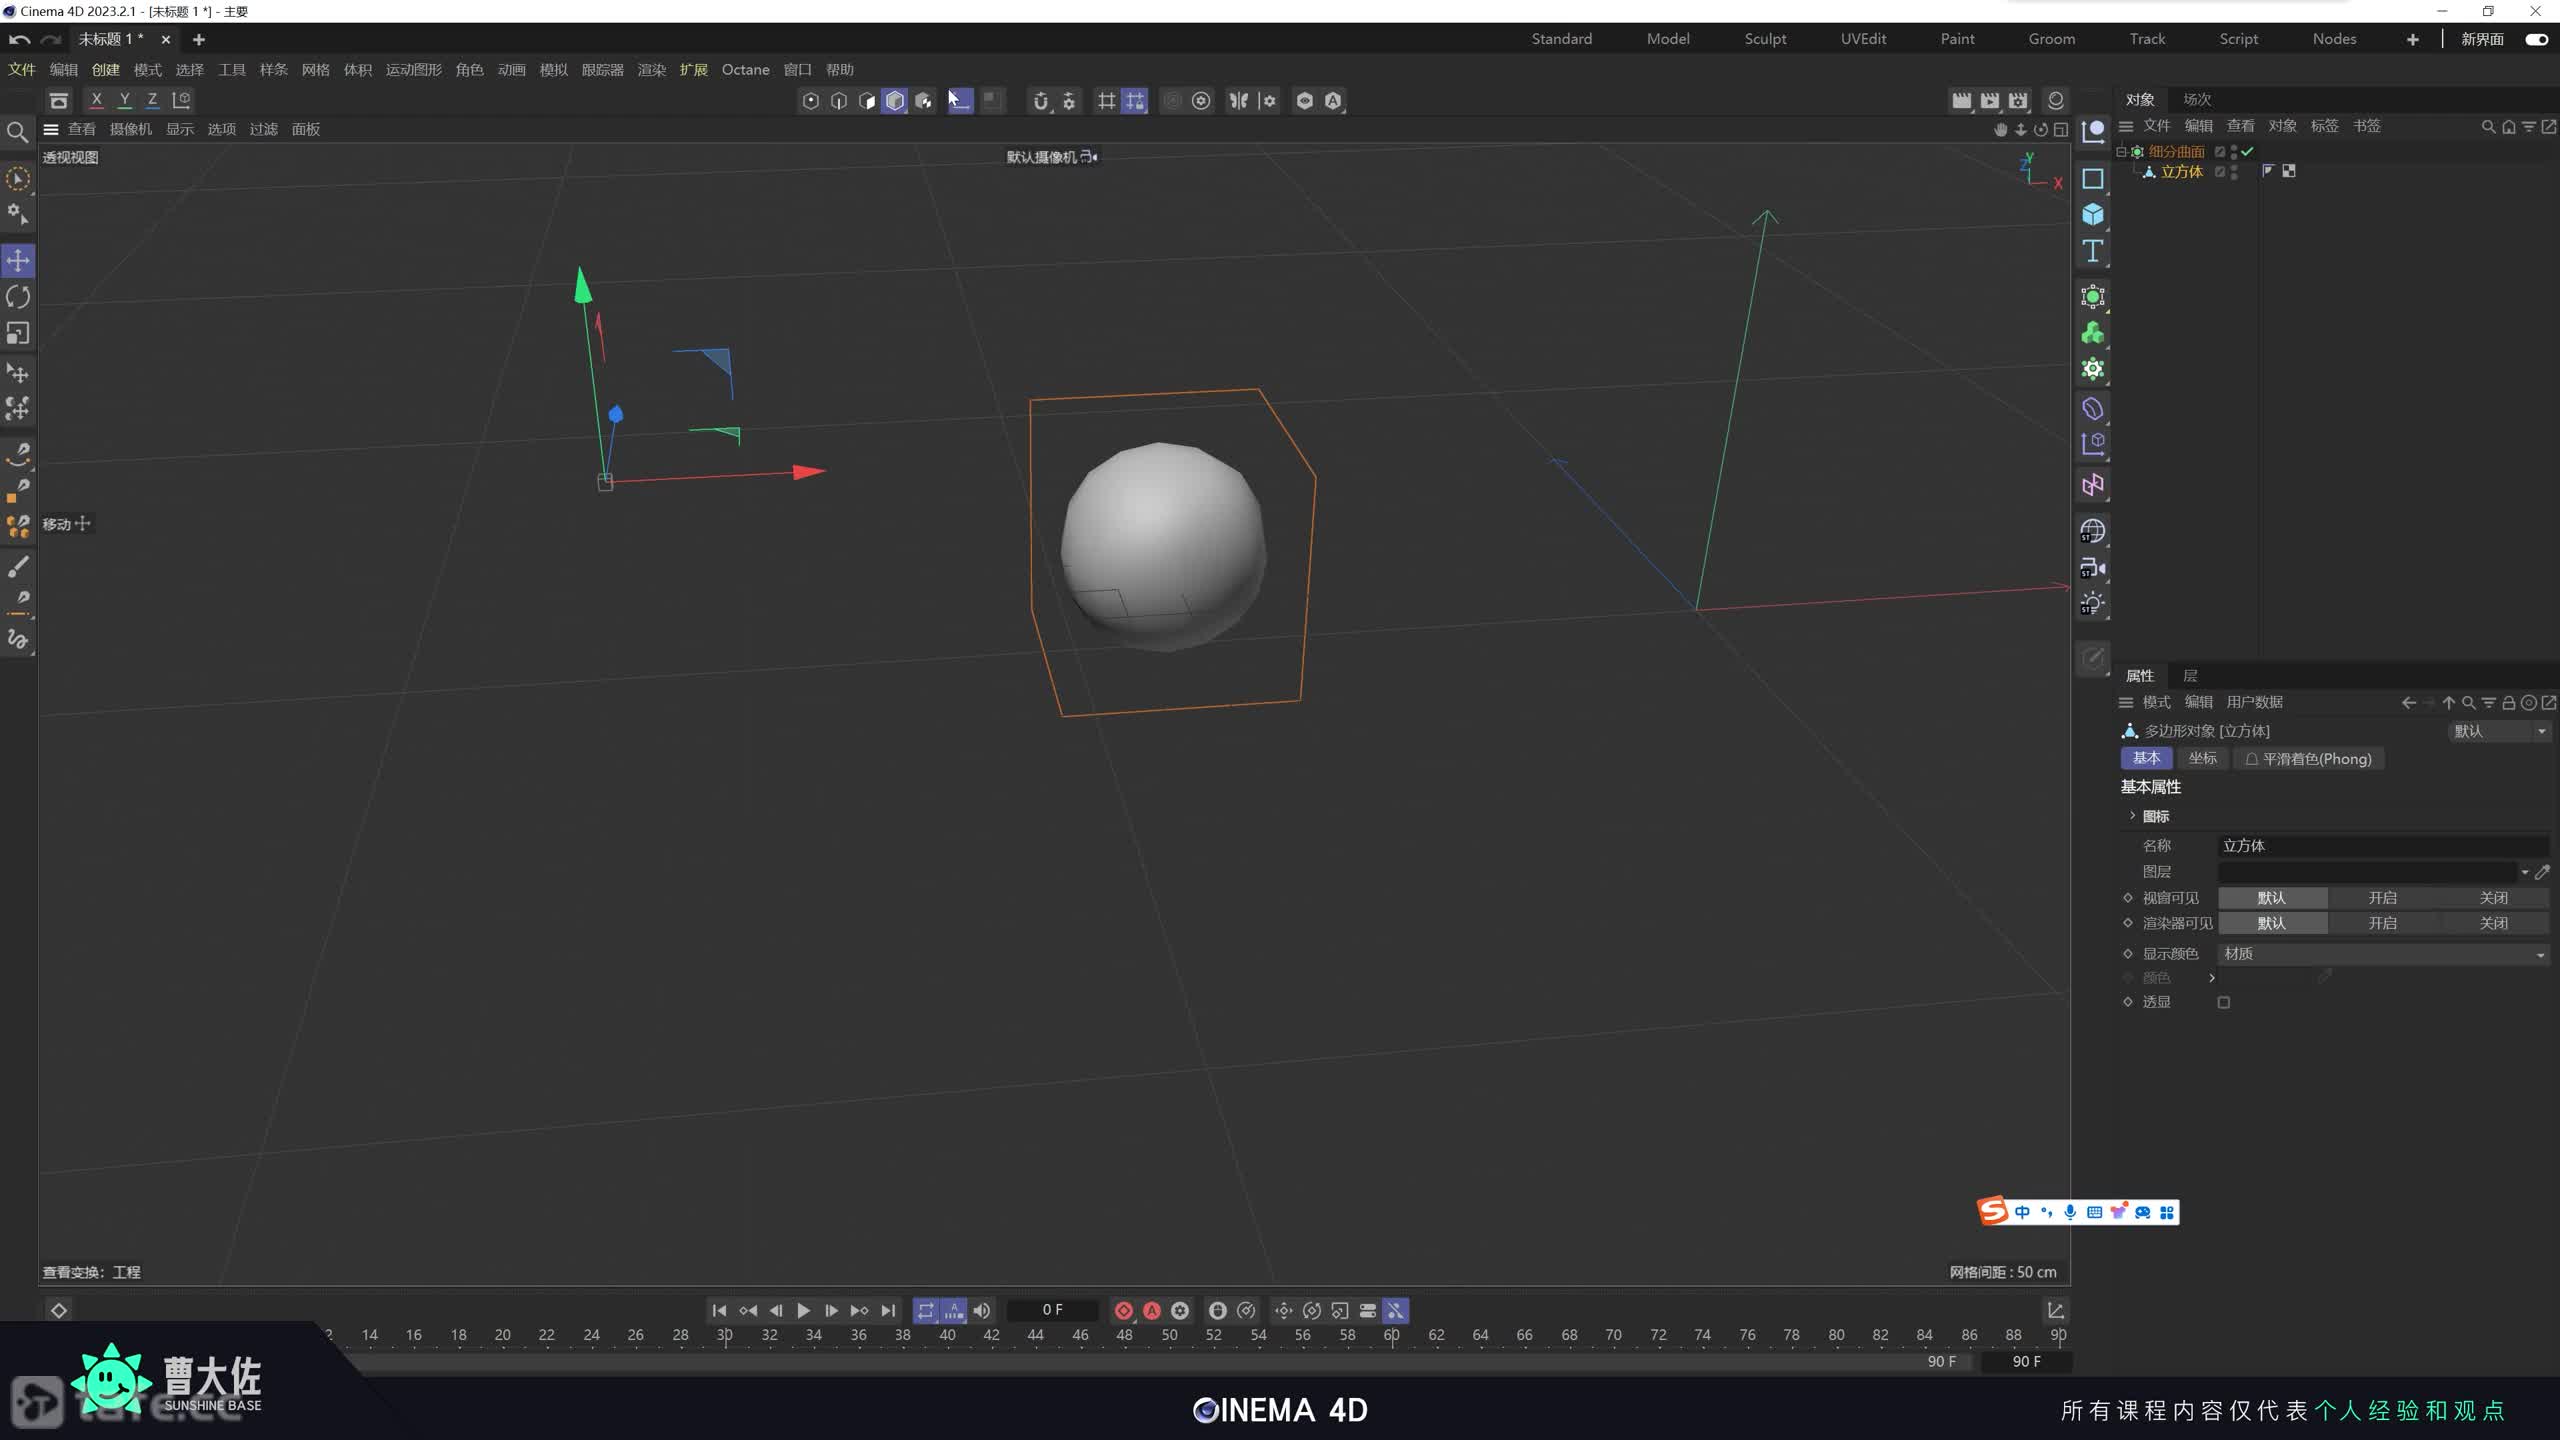Select the Rotate tool in left toolbar
Viewport: 2560px width, 1440px height.
pos(18,297)
